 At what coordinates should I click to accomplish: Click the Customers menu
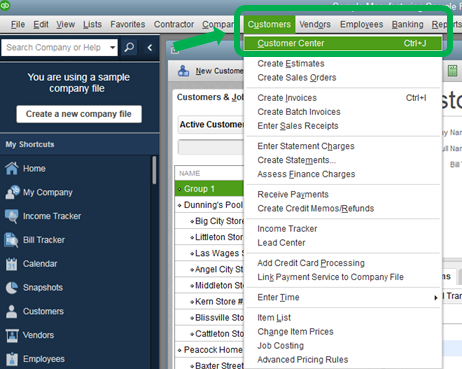[x=269, y=24]
